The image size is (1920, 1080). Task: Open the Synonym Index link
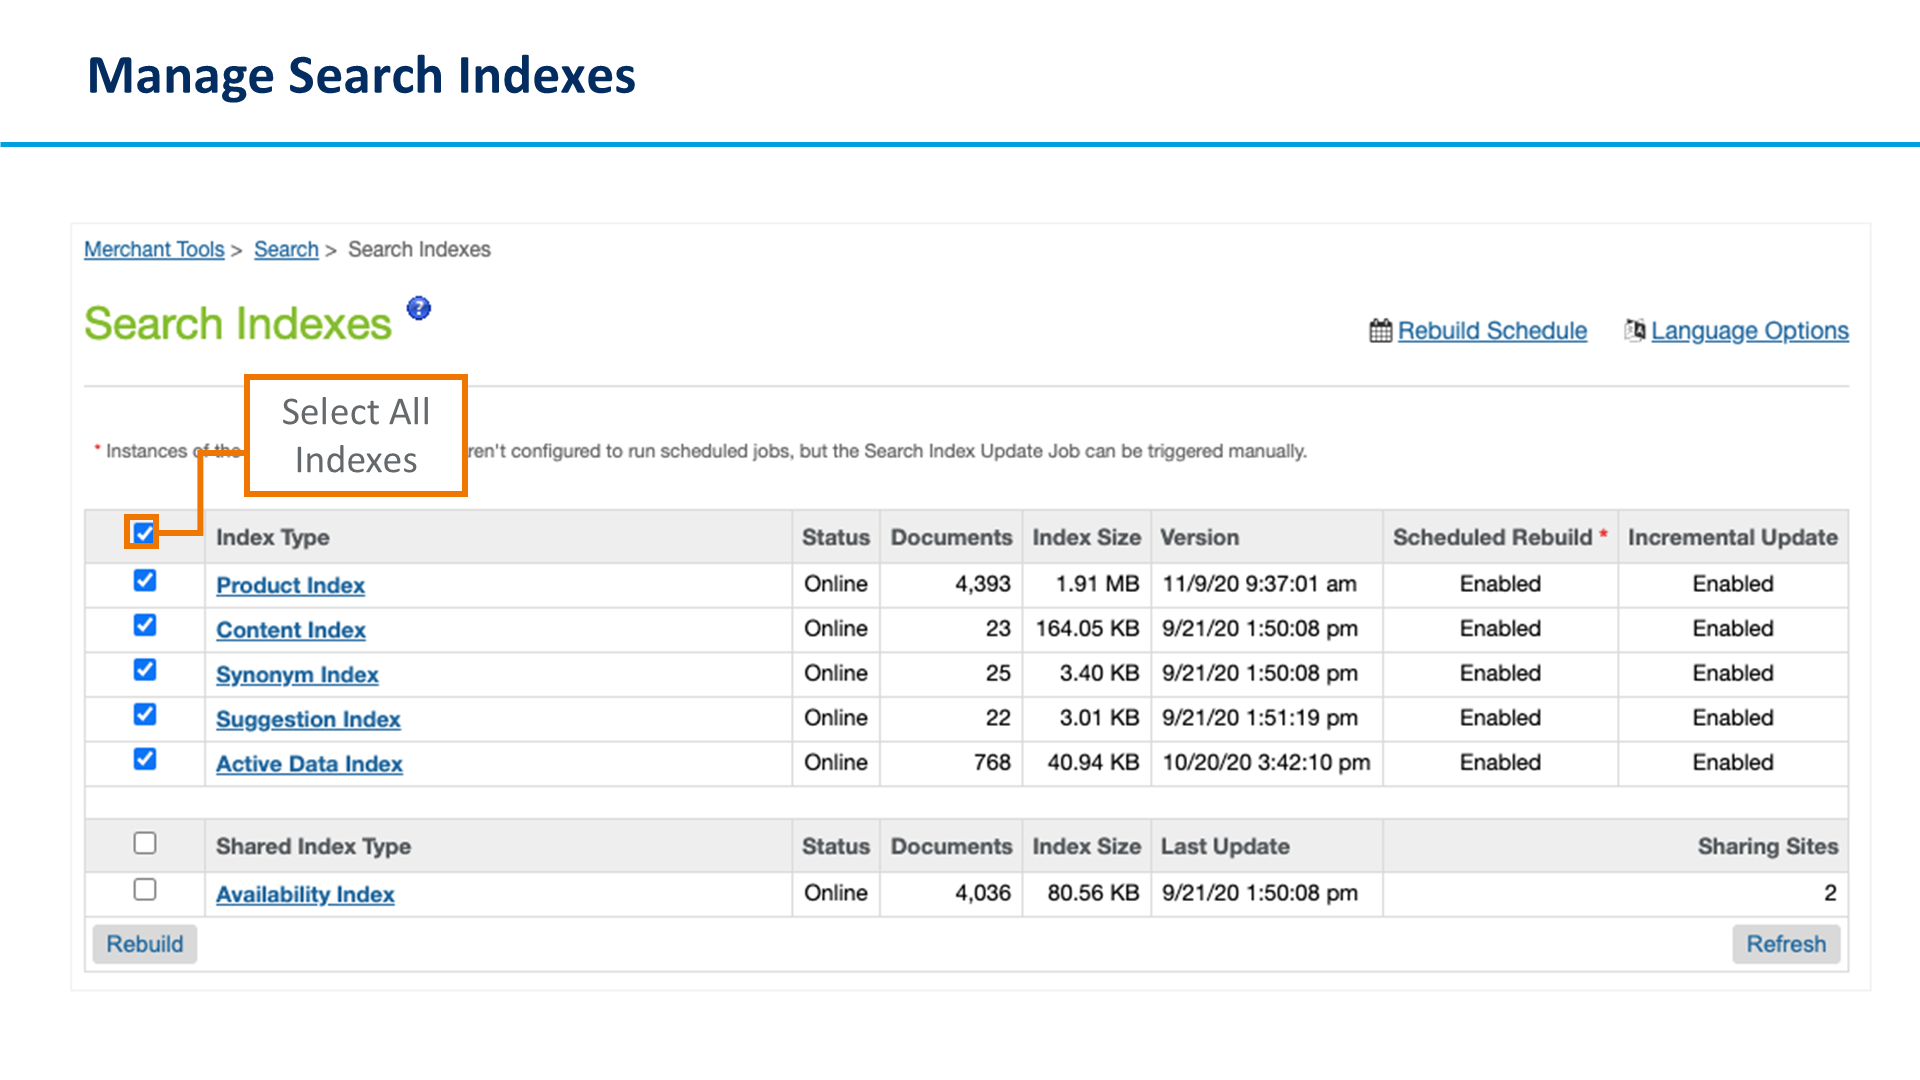297,675
